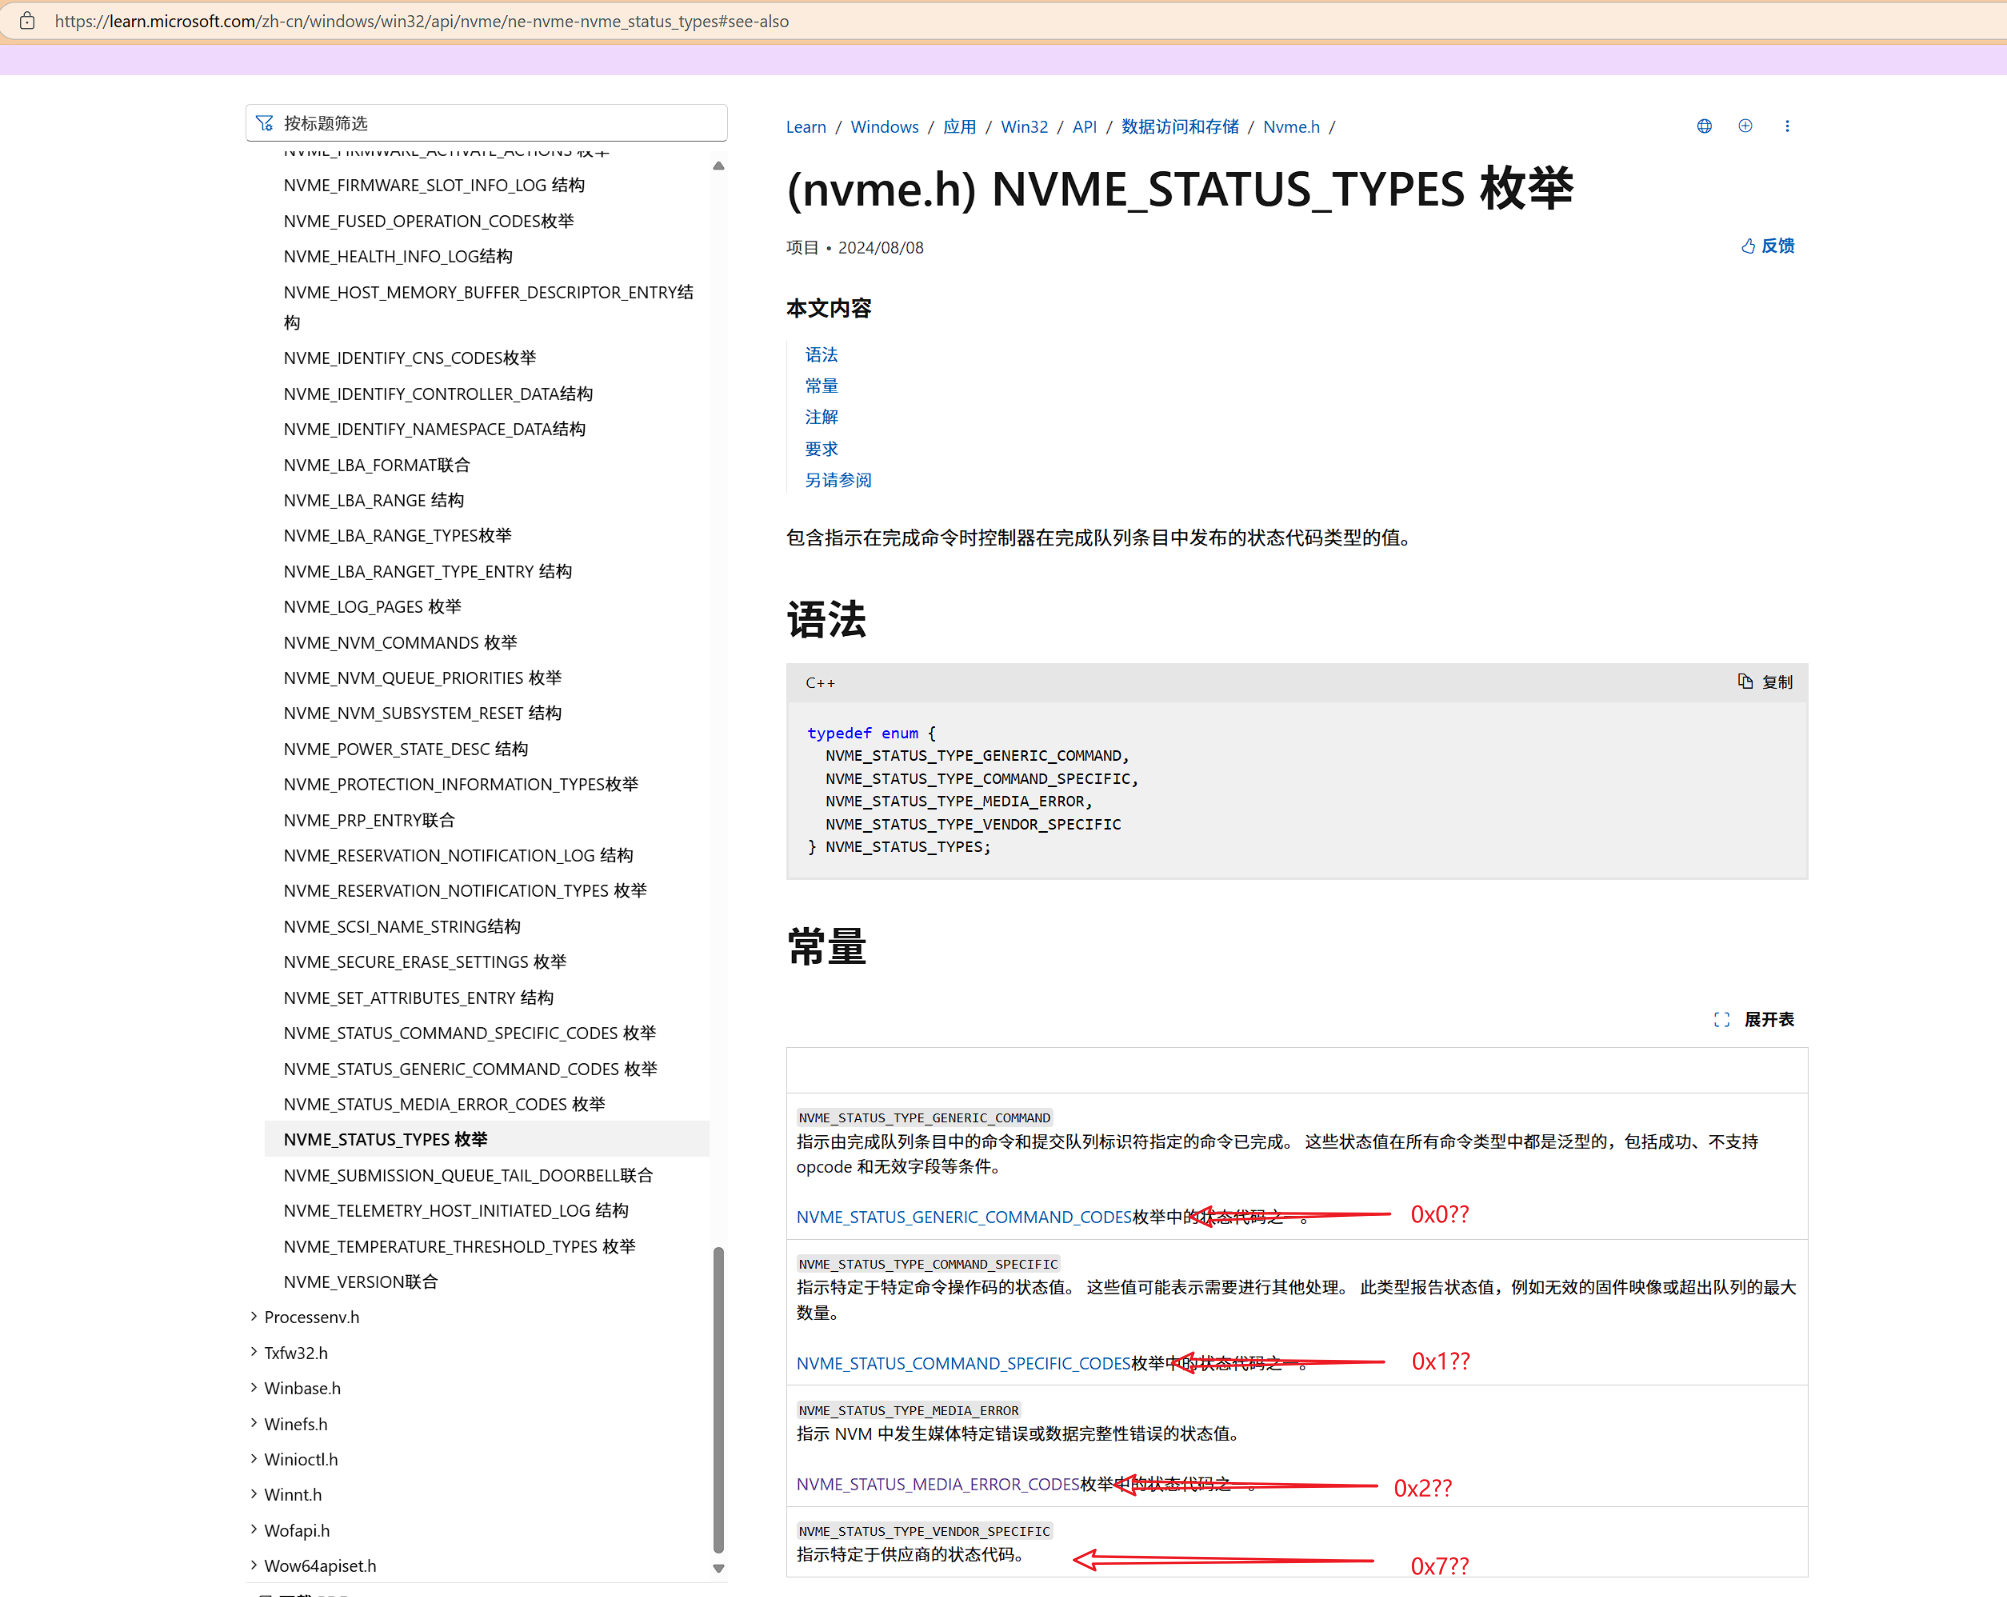Open NVME_STATUS_MEDIA_ERROR_CODES link in table

click(938, 1484)
